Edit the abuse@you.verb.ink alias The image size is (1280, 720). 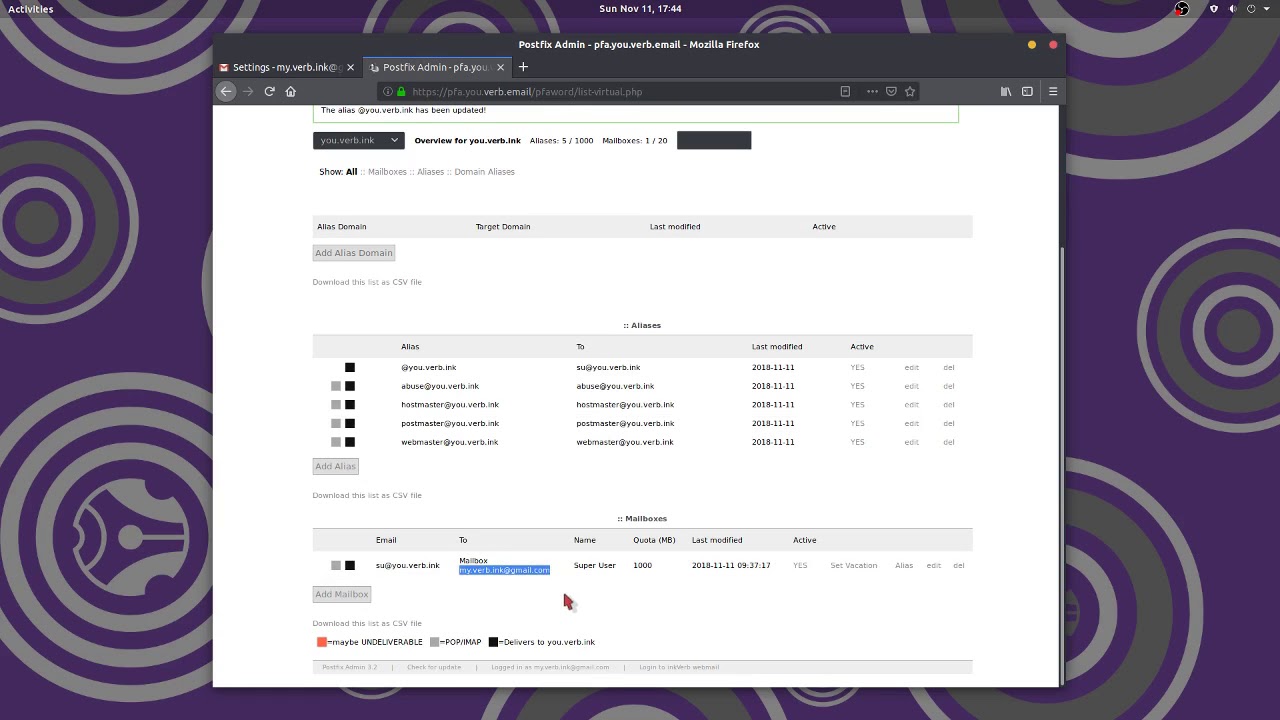pos(911,386)
